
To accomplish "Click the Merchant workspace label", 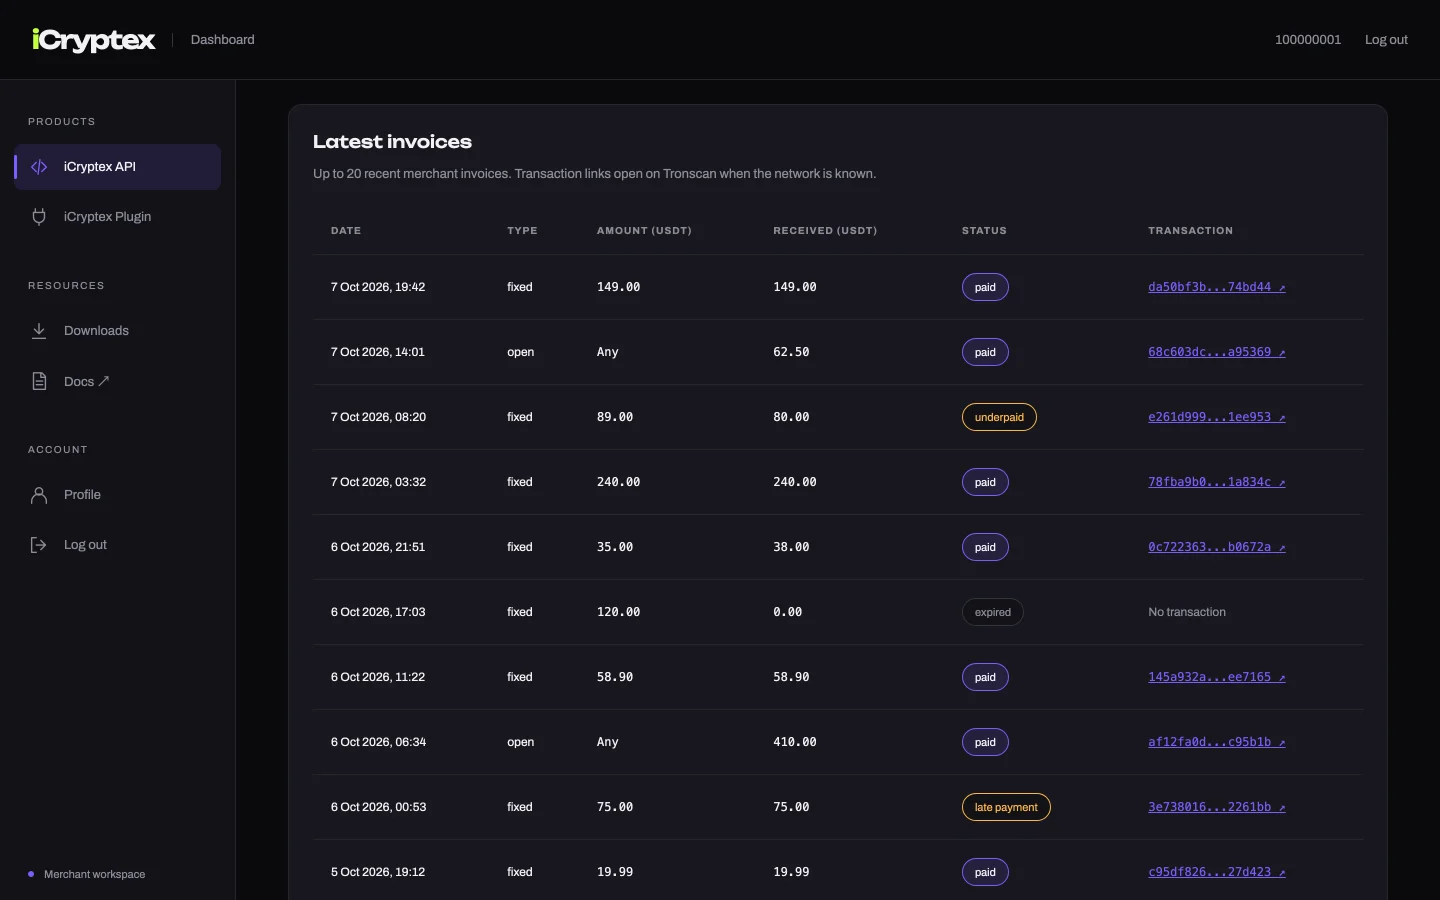I will click(94, 874).
